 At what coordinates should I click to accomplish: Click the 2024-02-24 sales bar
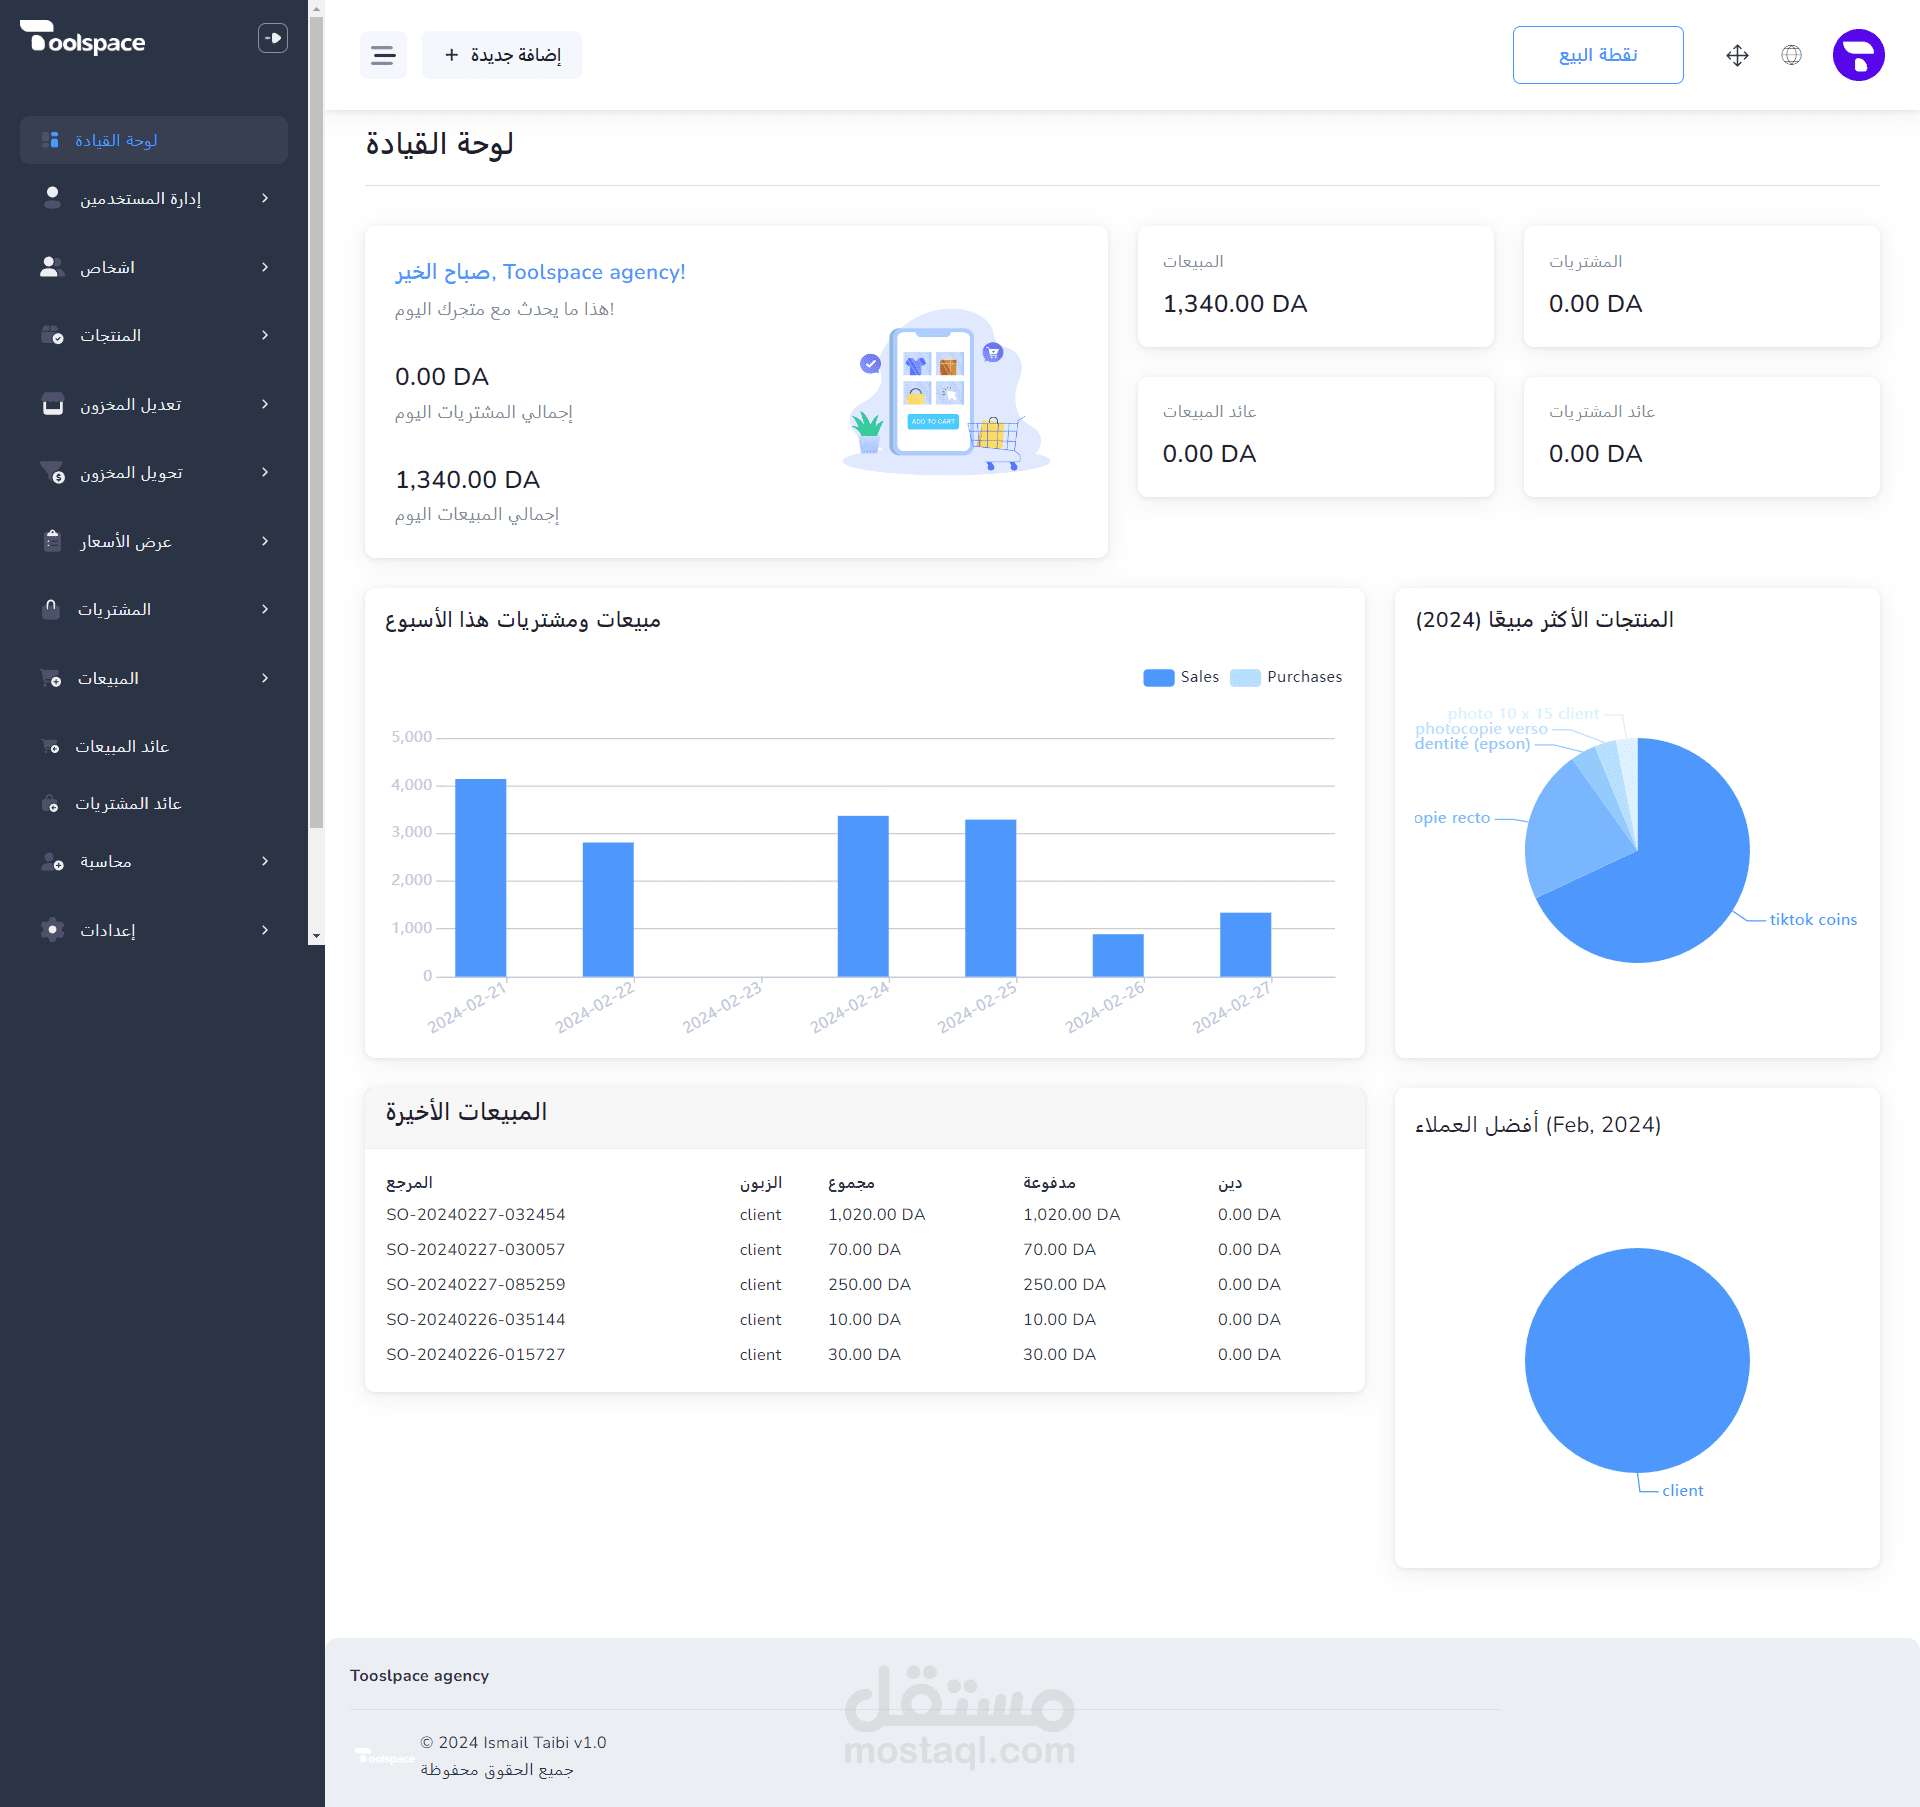point(863,896)
